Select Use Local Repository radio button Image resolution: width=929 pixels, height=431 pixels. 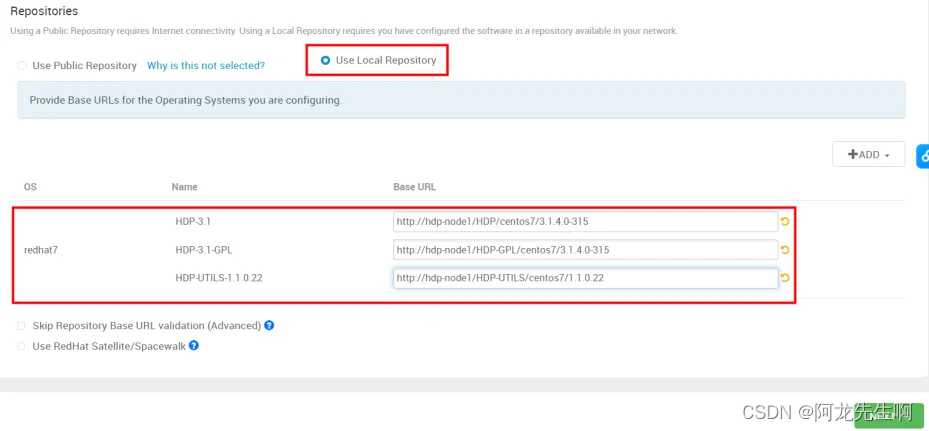[325, 60]
